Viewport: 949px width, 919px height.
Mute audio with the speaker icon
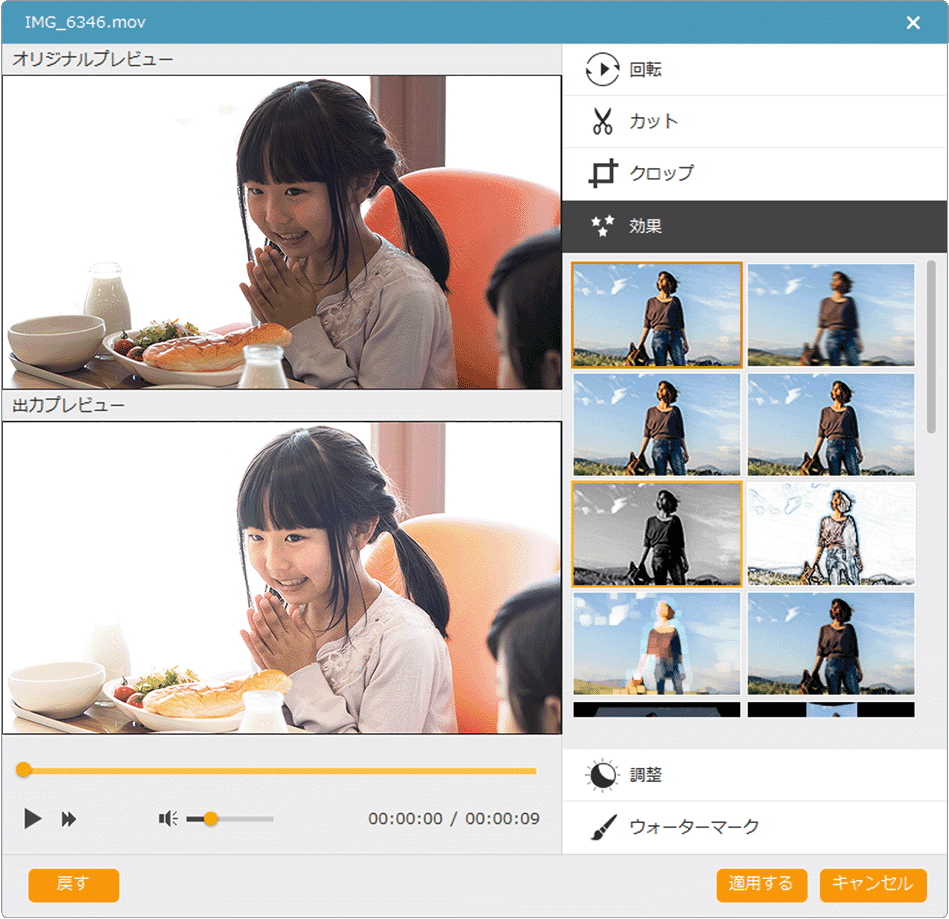click(x=168, y=819)
